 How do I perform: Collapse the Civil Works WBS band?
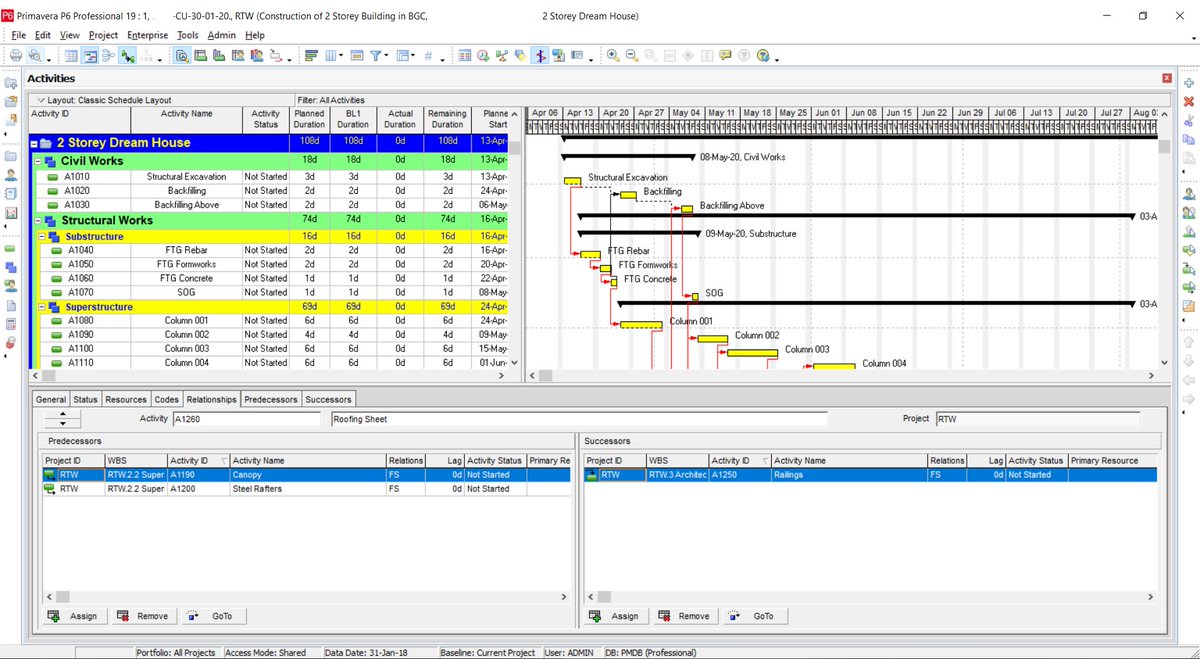click(x=36, y=161)
